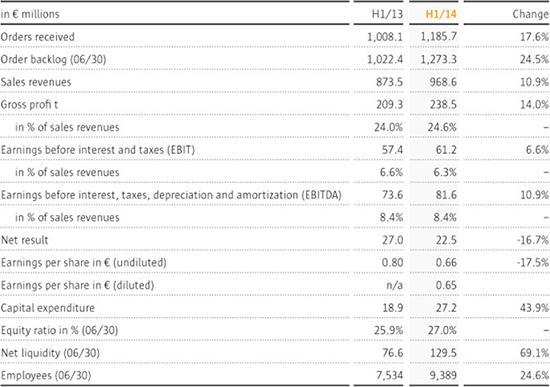This screenshot has height=387, width=550.
Task: Click the H1/13 column header
Action: coord(387,14)
